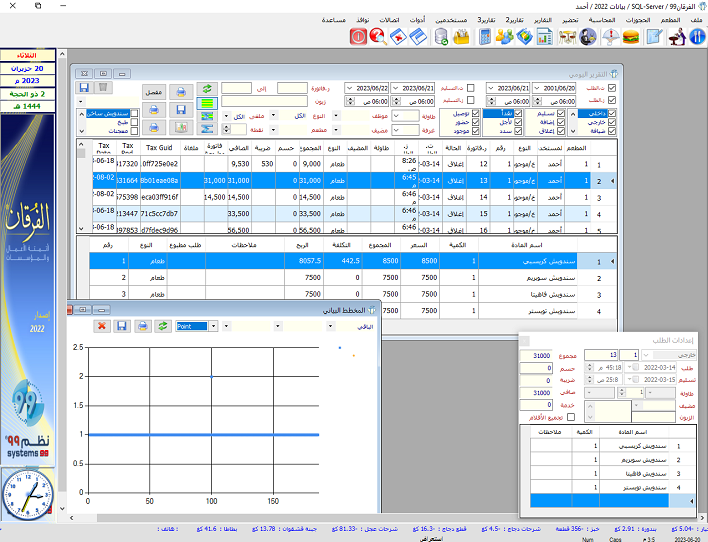This screenshot has height=542, width=708.
Task: Click the green refresh icon in report panel
Action: (x=206, y=90)
